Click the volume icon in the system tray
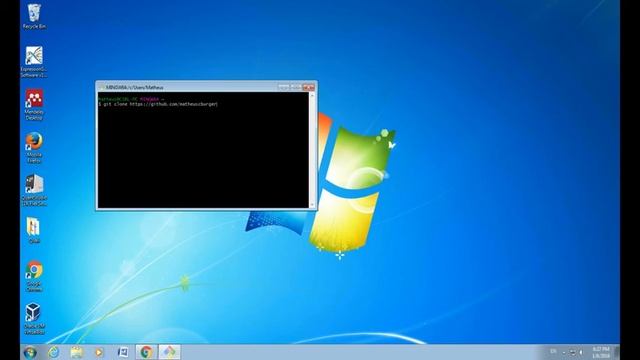Screen dimensions: 640x360 point(581,352)
